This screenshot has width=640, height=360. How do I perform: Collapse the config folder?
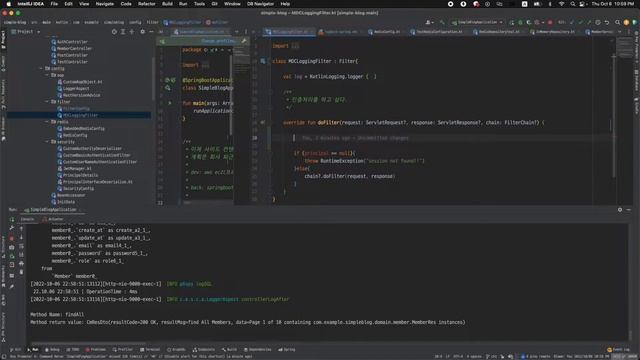tap(41, 69)
